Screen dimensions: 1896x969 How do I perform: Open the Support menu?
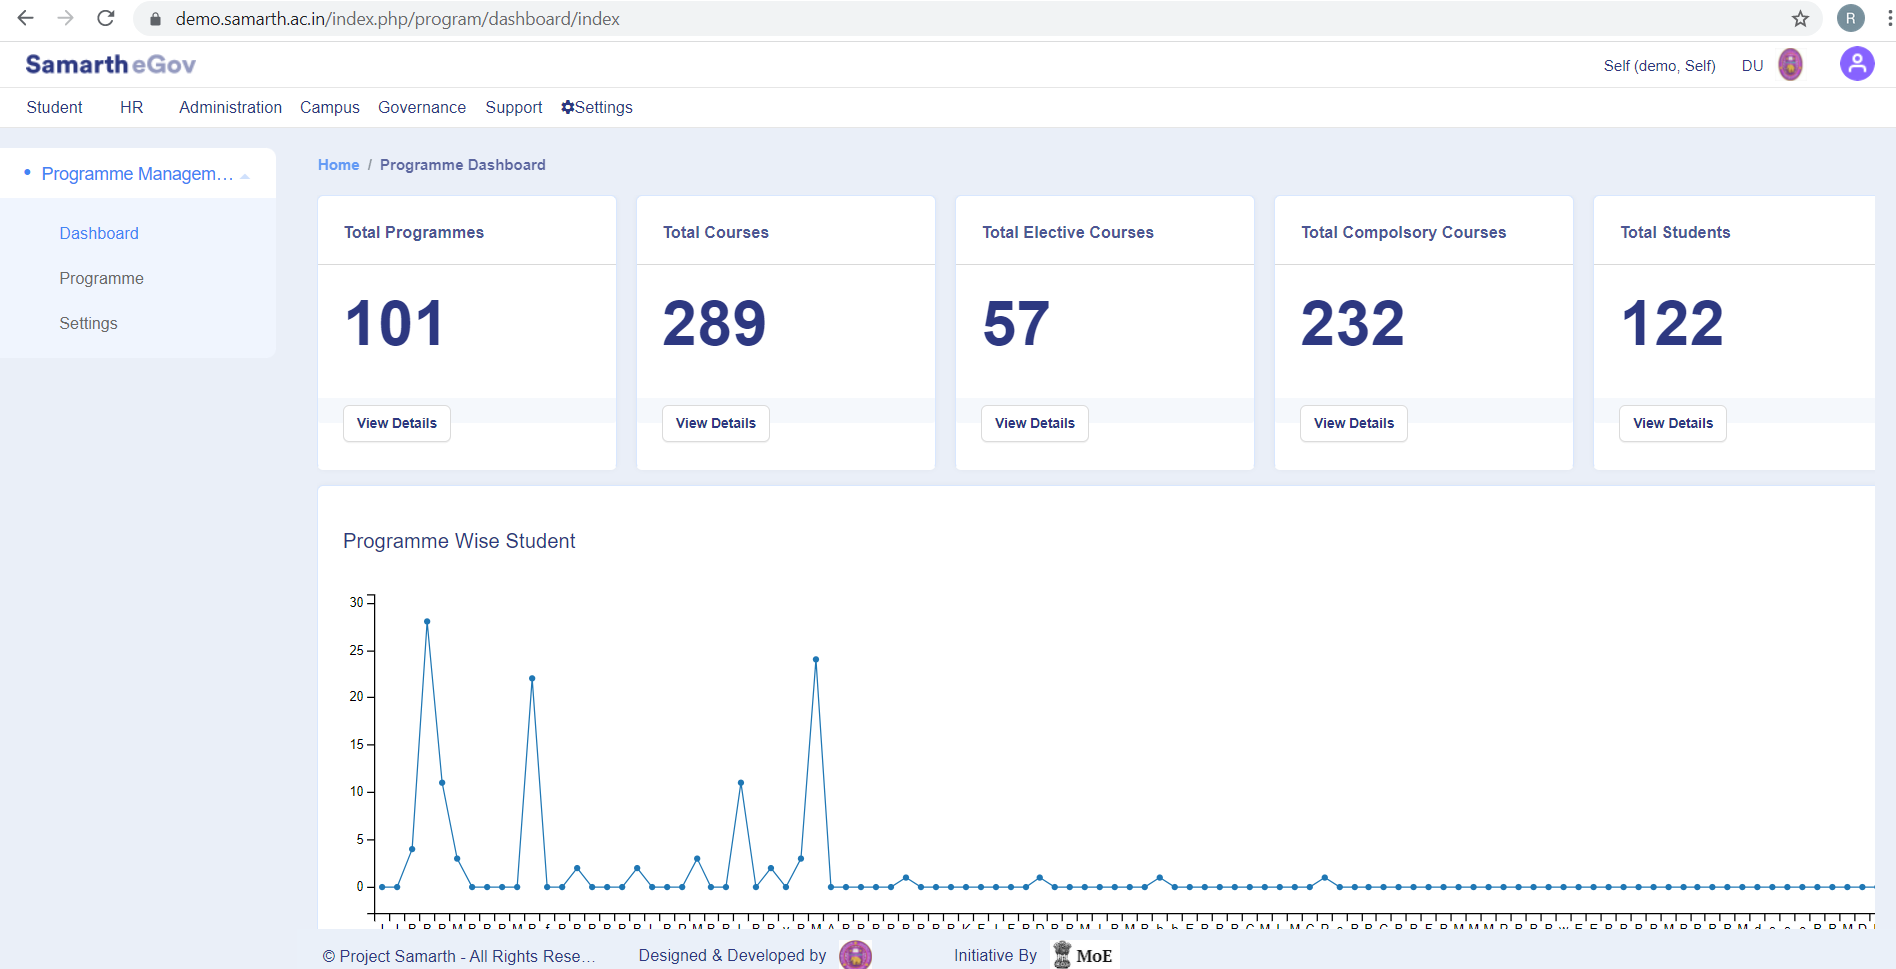click(x=513, y=107)
